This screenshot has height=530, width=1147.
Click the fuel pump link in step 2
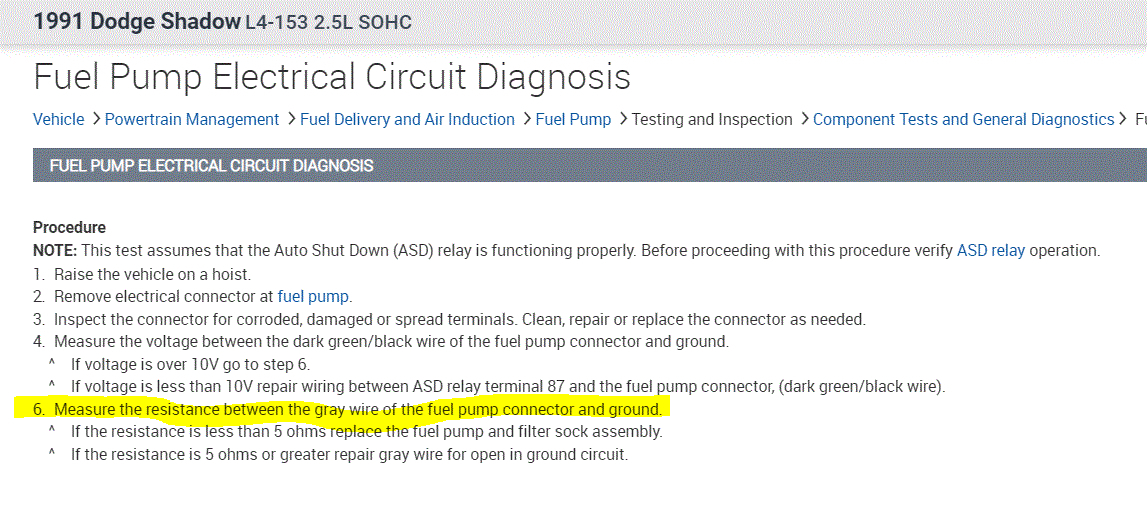[314, 296]
